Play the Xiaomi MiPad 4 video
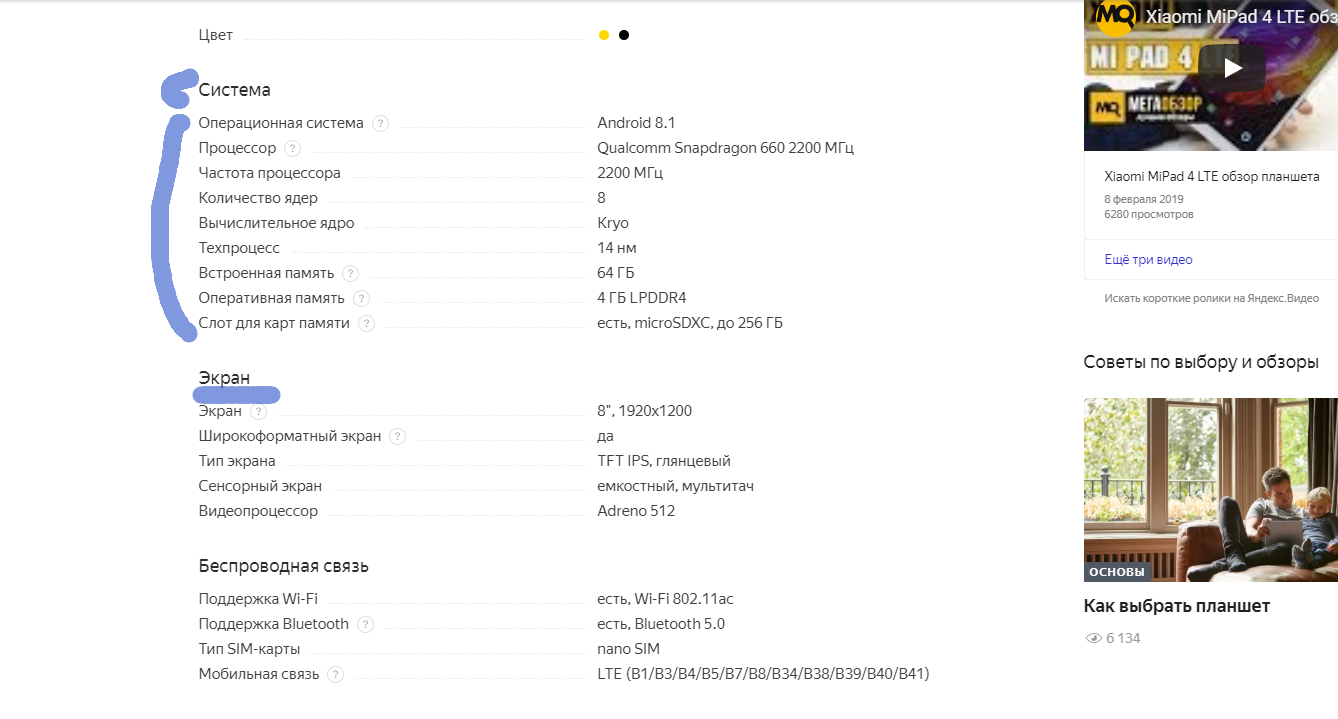Image resolution: width=1338 pixels, height=719 pixels. pos(1232,68)
